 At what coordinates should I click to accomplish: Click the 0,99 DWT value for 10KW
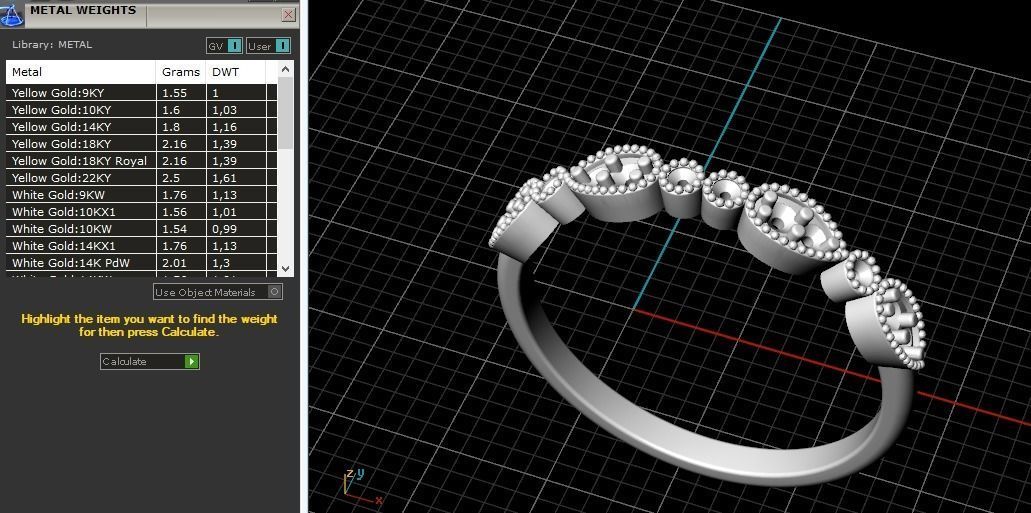(x=224, y=230)
